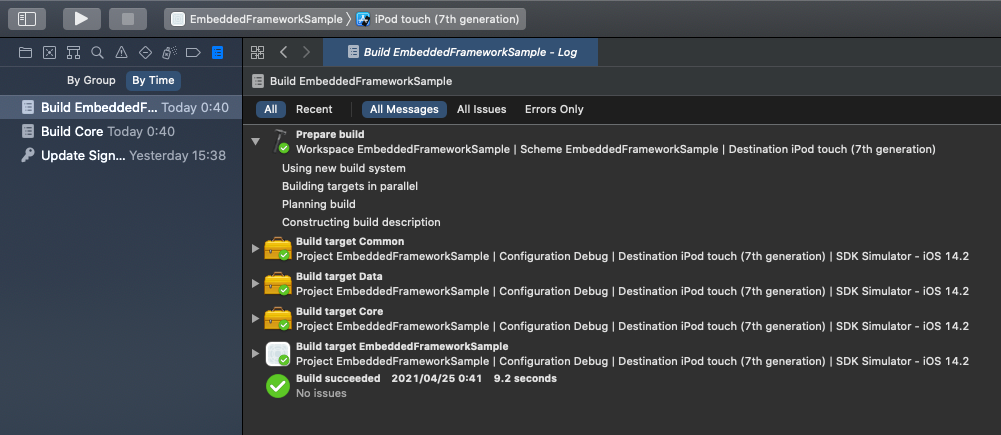Click the 'Prepare build' heading
Image resolution: width=1001 pixels, height=435 pixels.
point(330,134)
